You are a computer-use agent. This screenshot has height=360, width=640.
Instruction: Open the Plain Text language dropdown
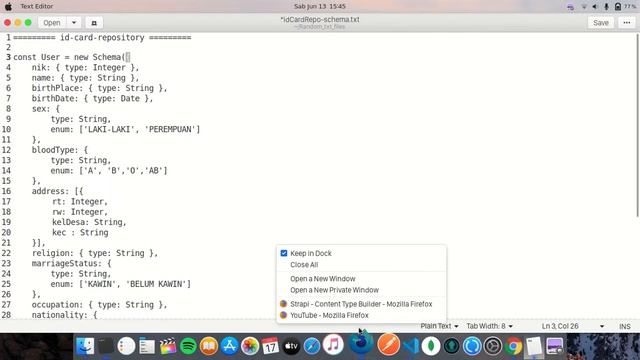[439, 326]
